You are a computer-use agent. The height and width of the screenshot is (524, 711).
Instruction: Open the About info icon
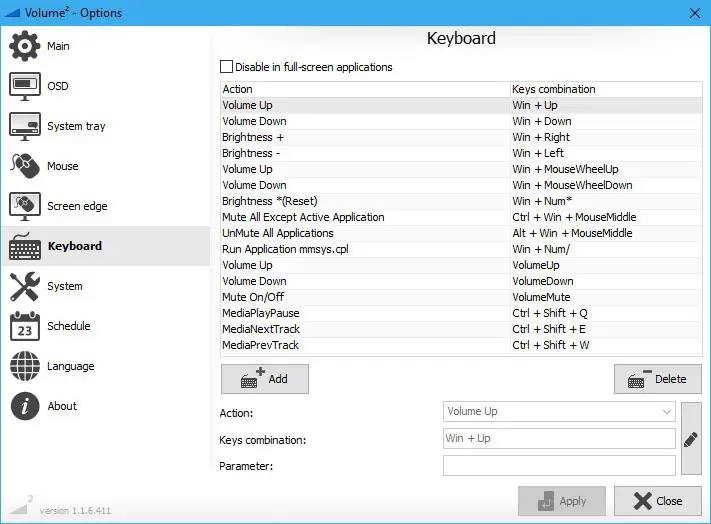(x=24, y=406)
